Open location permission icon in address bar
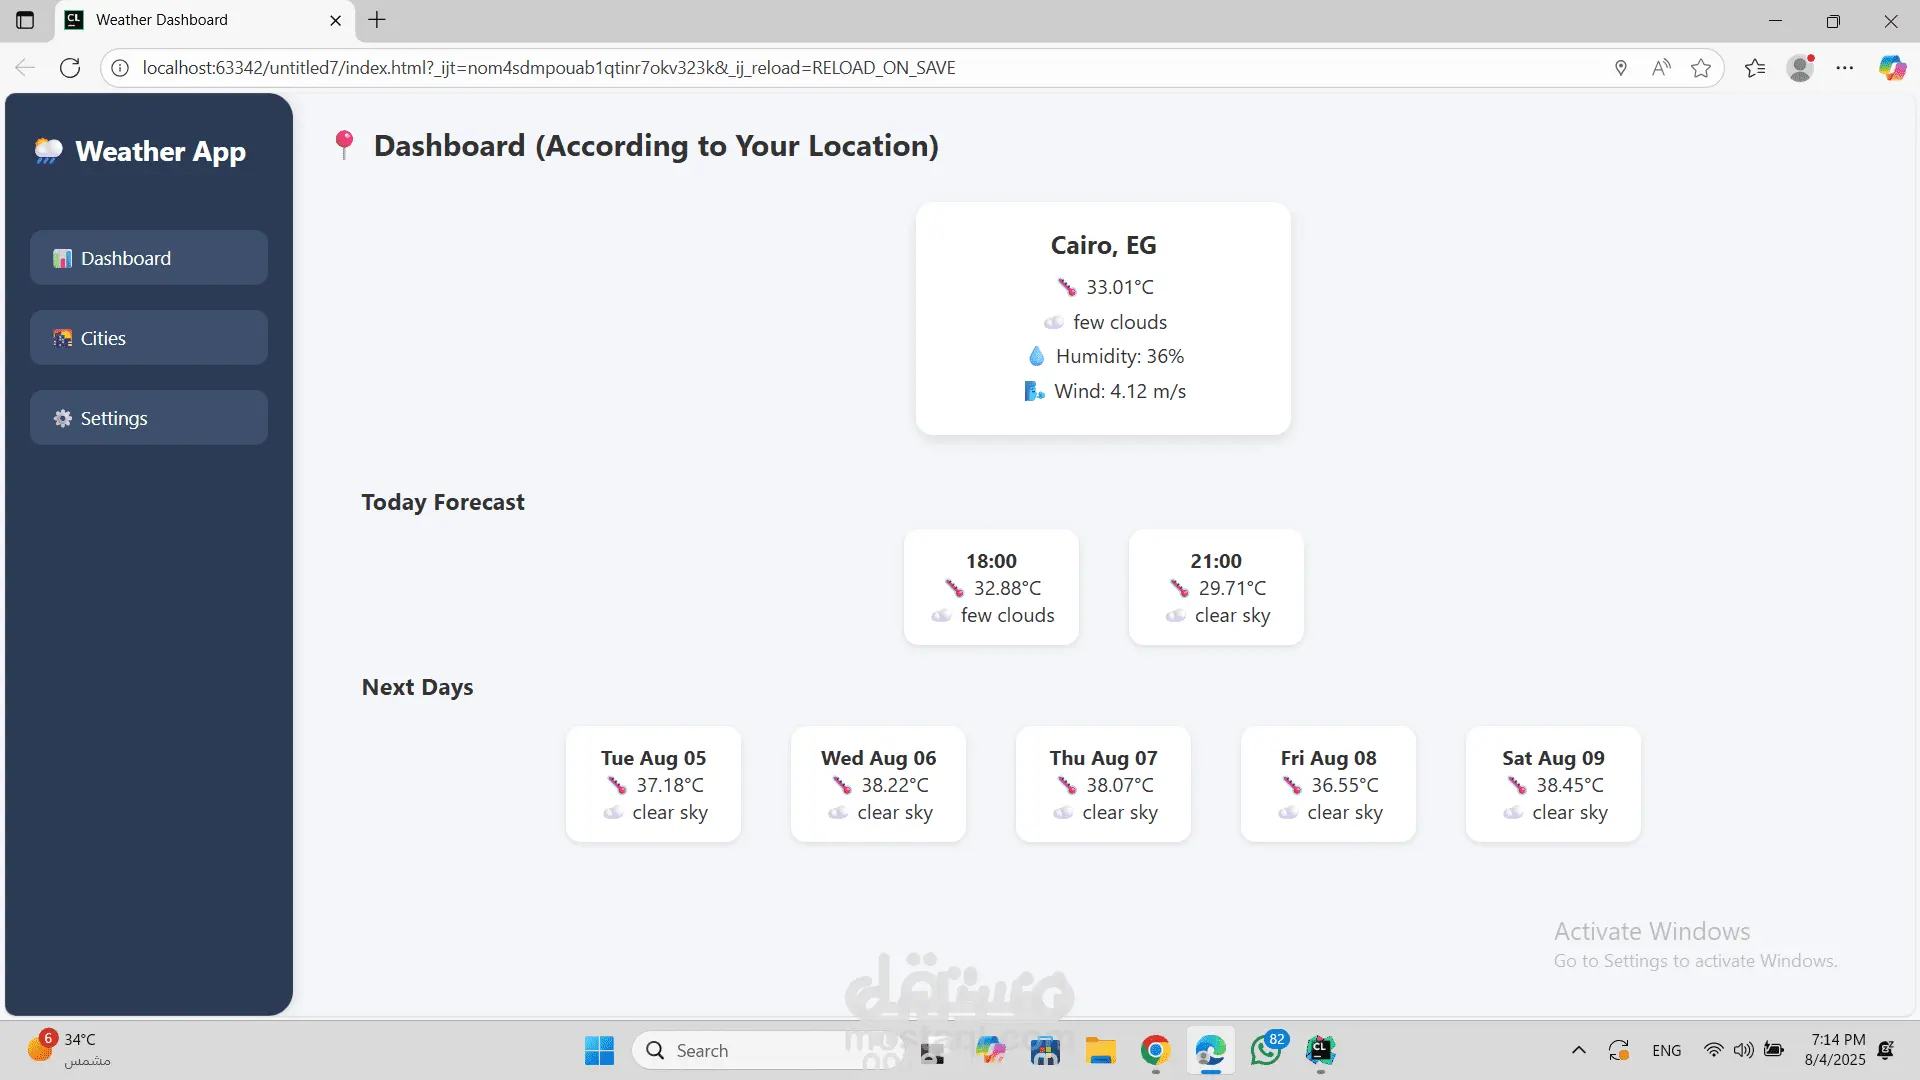This screenshot has width=1920, height=1080. coord(1620,68)
